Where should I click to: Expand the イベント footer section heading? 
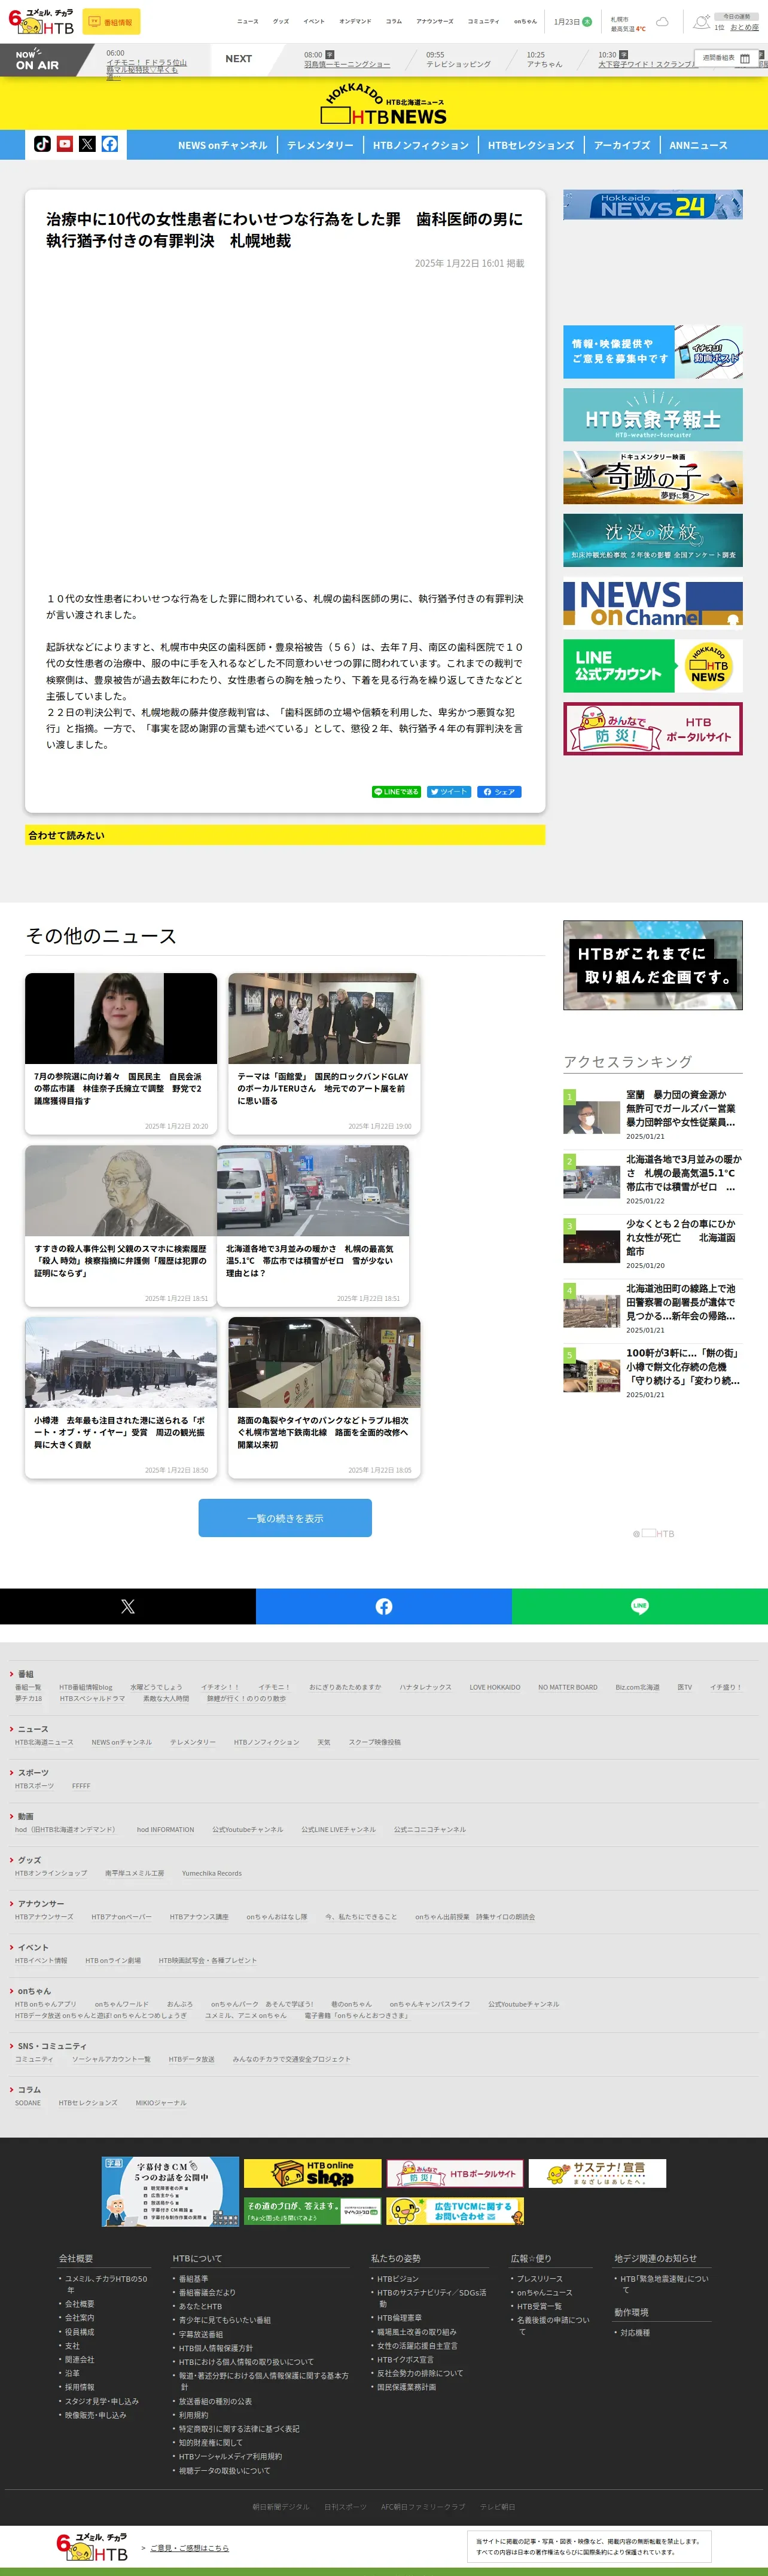pos(33,1947)
